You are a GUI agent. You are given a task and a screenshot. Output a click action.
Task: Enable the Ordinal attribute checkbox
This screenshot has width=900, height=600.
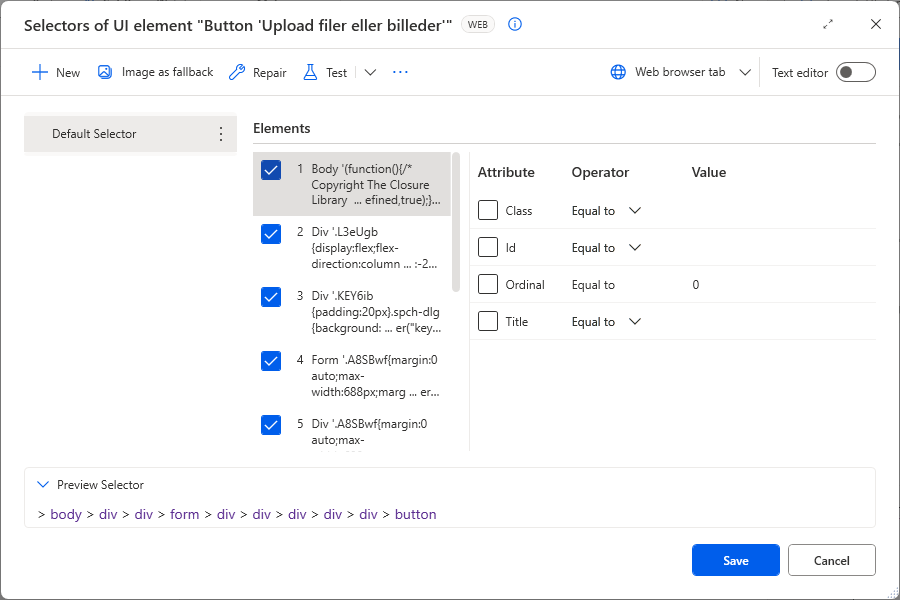tap(488, 284)
